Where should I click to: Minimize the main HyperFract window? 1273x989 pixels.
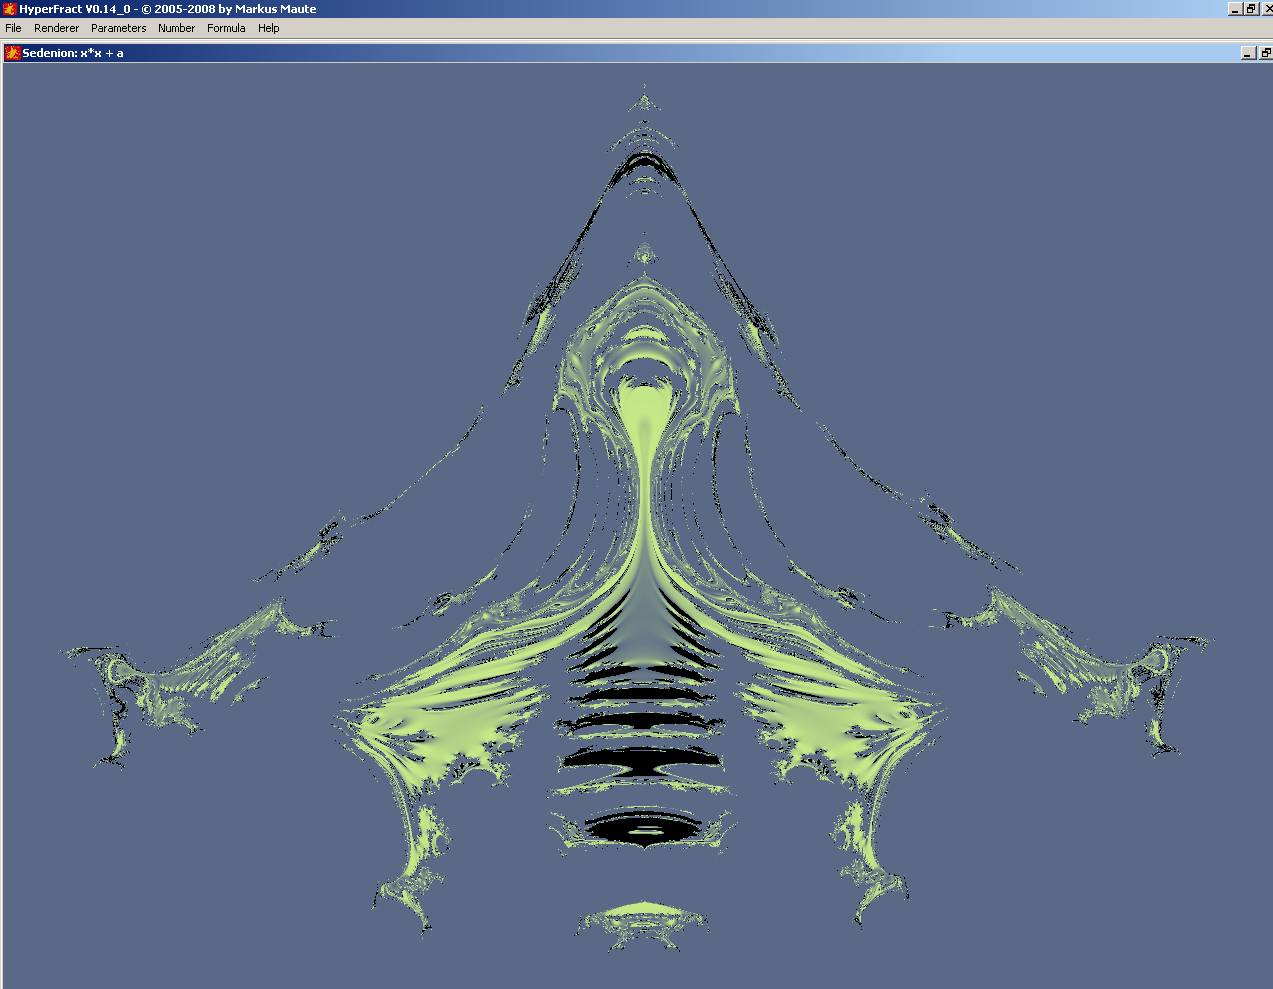(x=1234, y=9)
